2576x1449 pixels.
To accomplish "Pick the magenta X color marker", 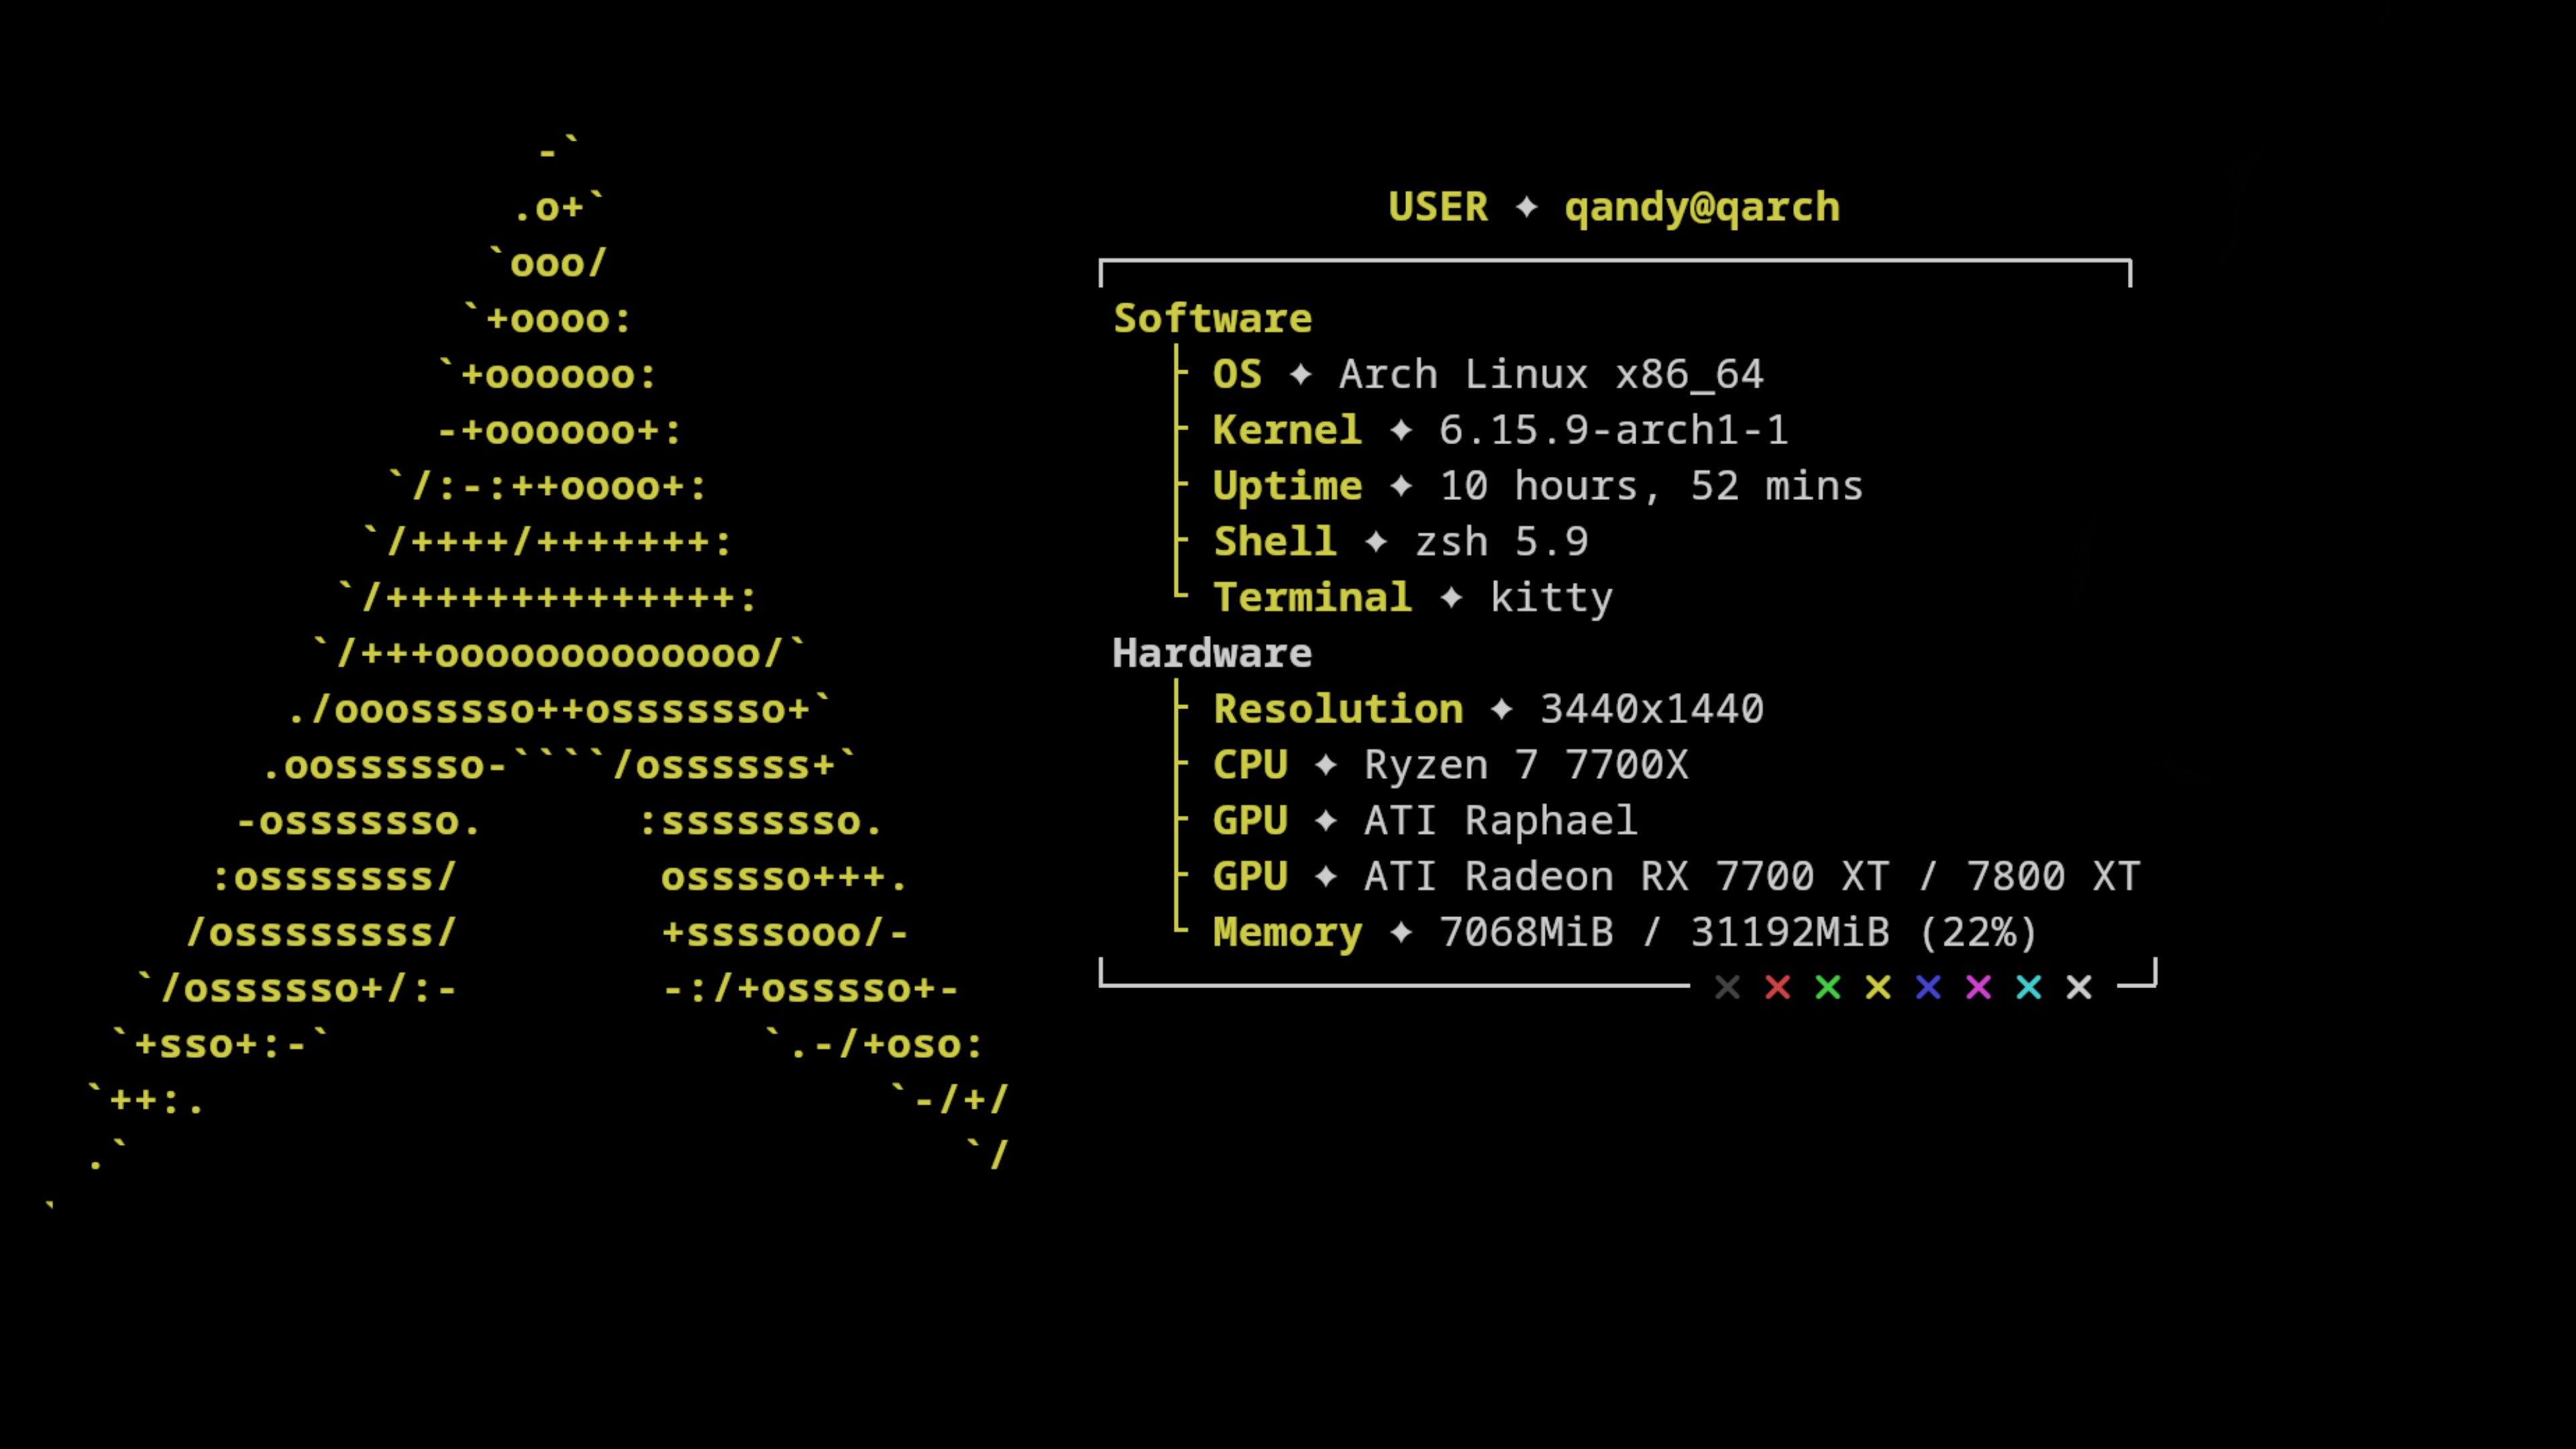I will click(x=1978, y=988).
